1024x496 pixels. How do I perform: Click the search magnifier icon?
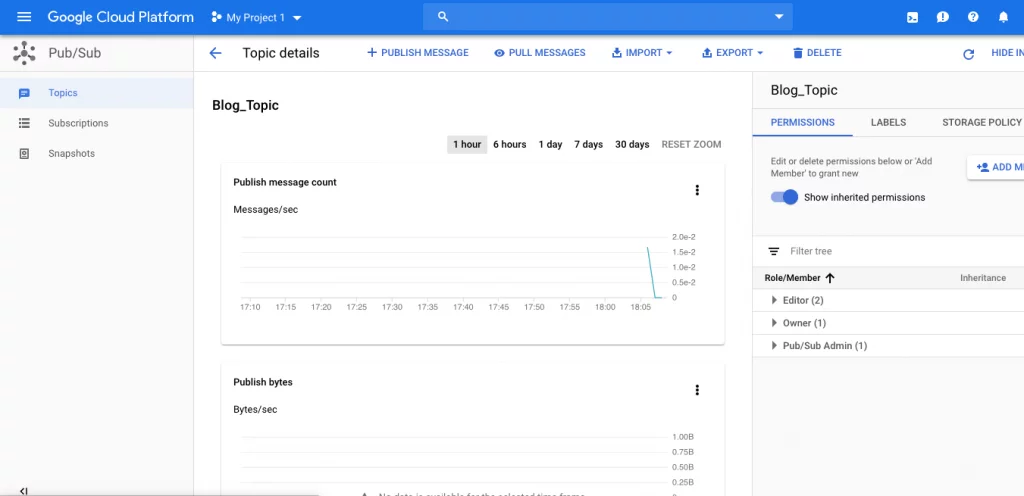click(x=443, y=17)
